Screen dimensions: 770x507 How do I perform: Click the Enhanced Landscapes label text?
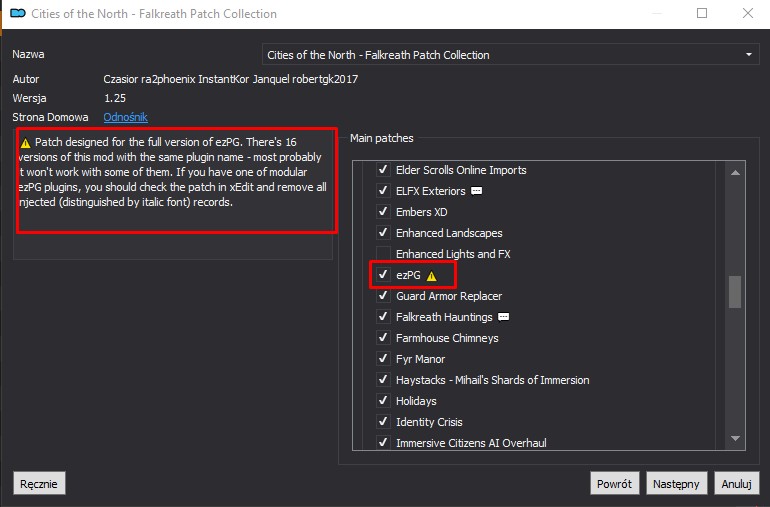[449, 233]
